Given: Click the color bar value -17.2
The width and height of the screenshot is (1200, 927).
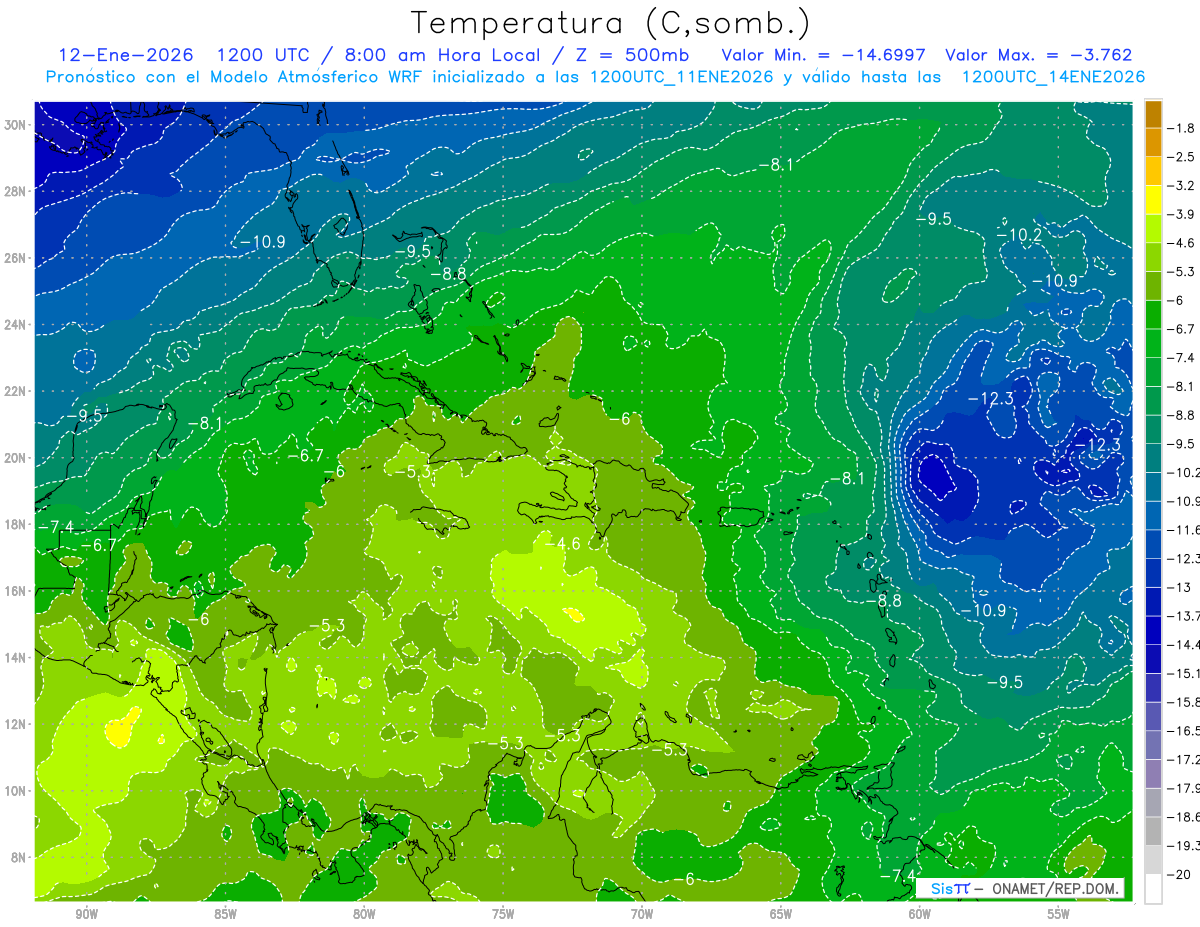Looking at the screenshot, I should point(1181,759).
